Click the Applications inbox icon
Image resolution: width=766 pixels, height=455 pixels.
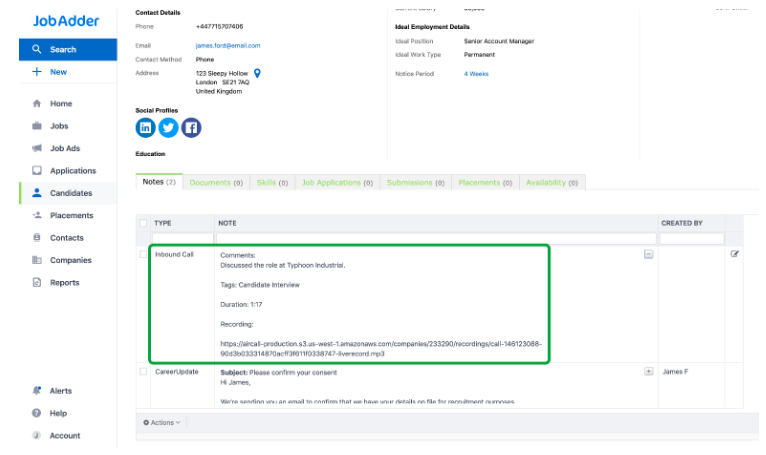[x=37, y=171]
